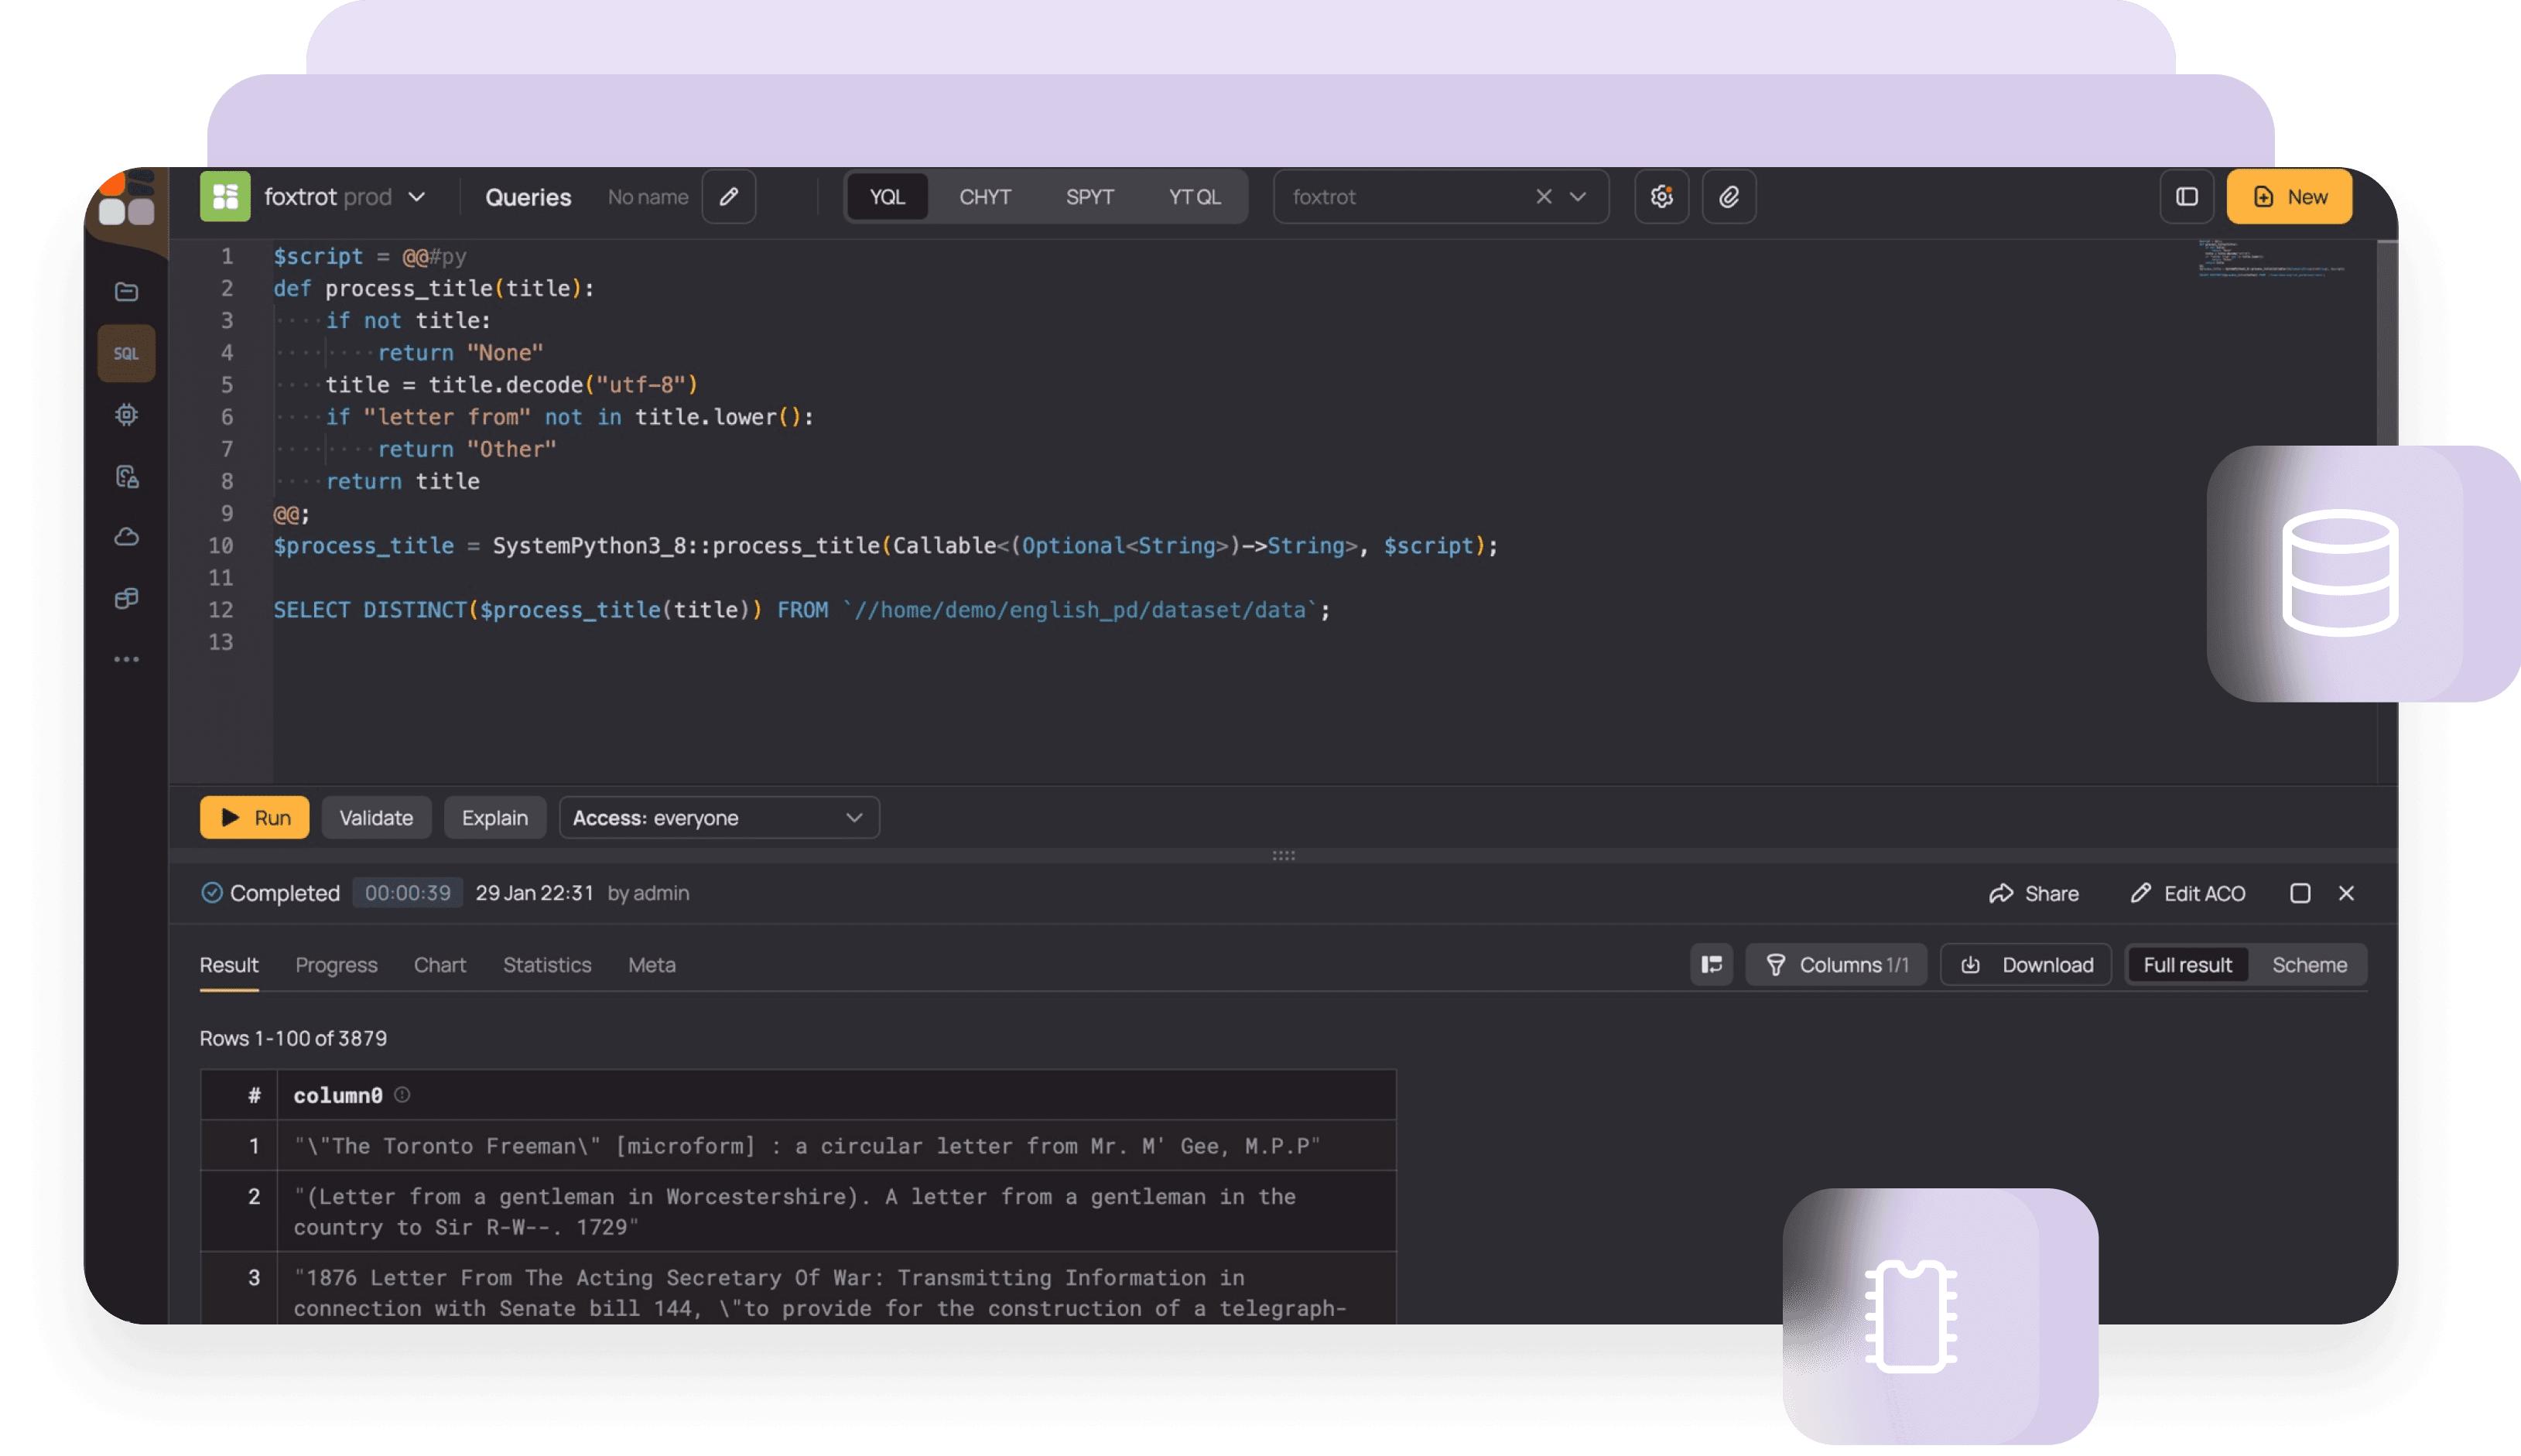Open the Columns 1/1 filter
Image resolution: width=2521 pixels, height=1456 pixels.
point(1836,965)
